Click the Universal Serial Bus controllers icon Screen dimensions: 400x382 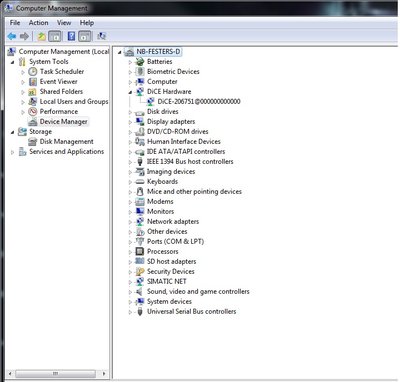[x=140, y=312]
